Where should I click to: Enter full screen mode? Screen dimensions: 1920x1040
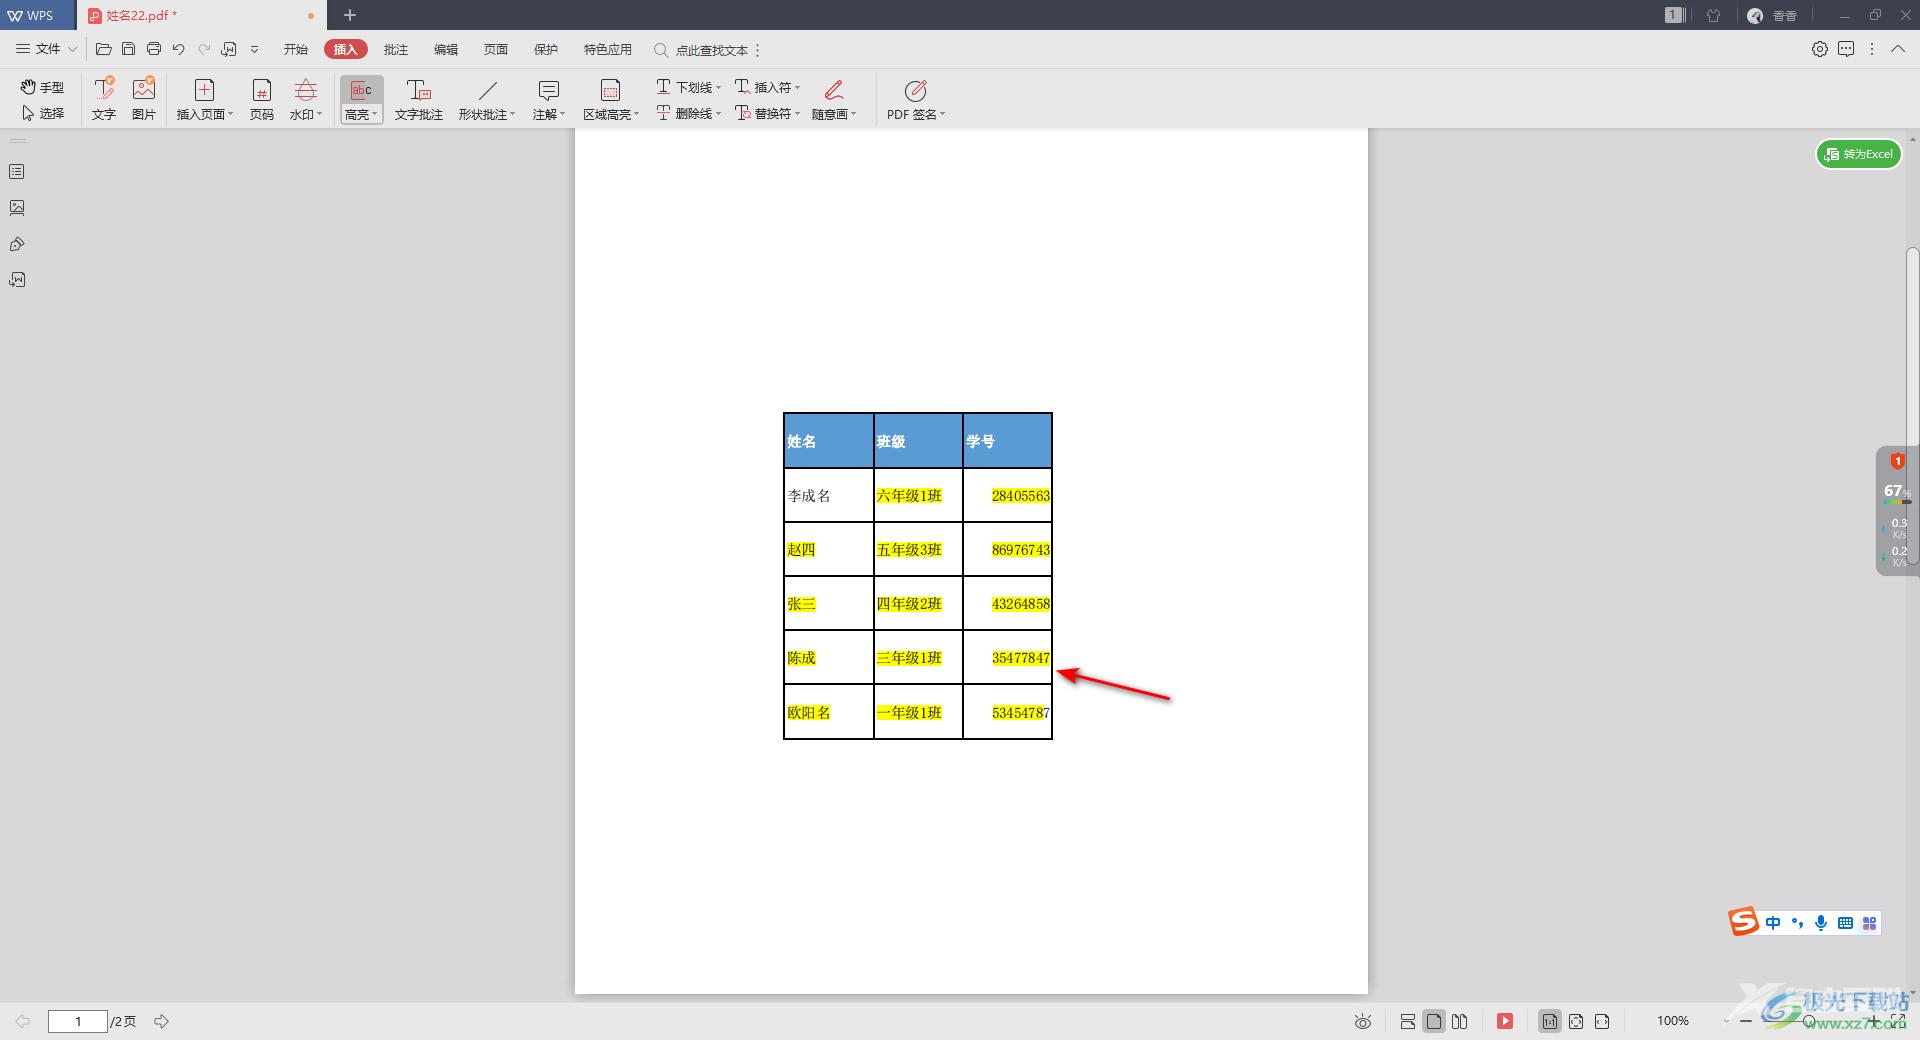tap(1898, 1021)
